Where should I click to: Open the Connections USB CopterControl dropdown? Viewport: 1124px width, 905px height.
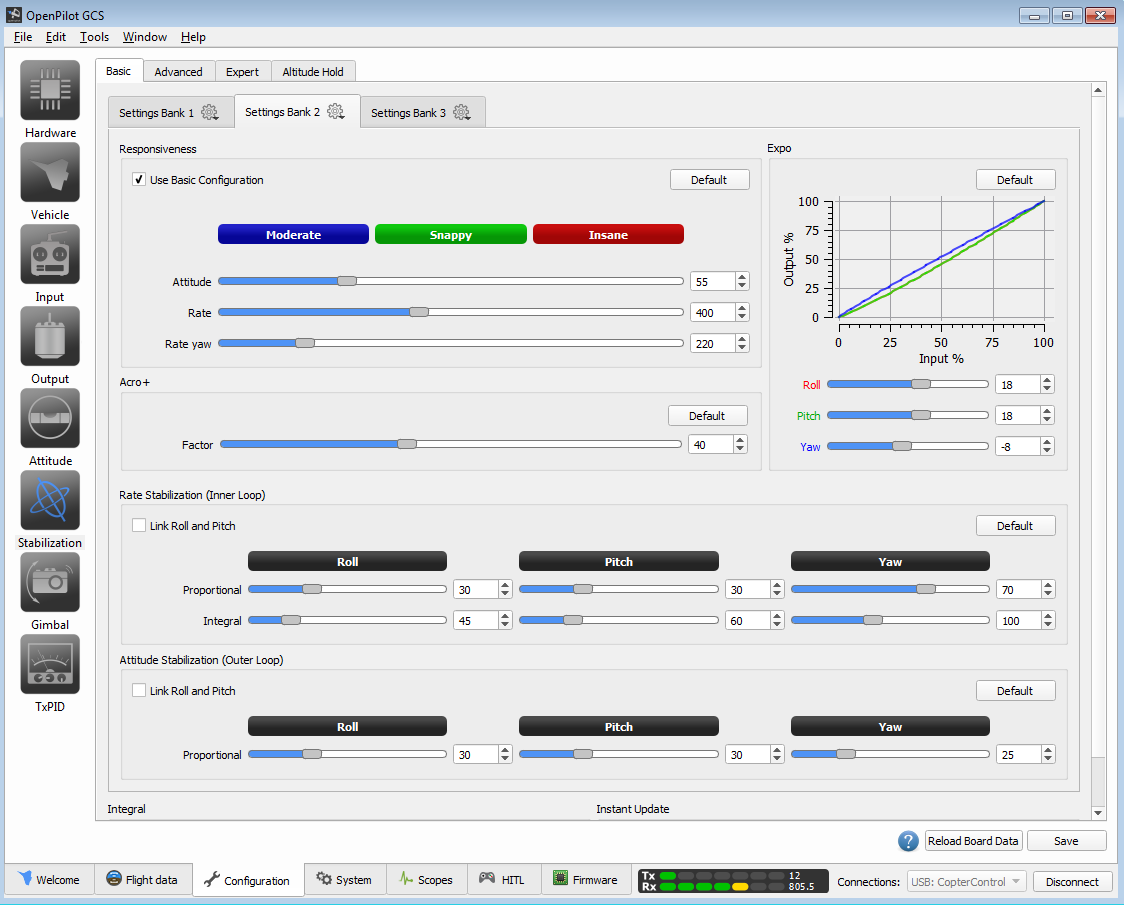[x=966, y=881]
